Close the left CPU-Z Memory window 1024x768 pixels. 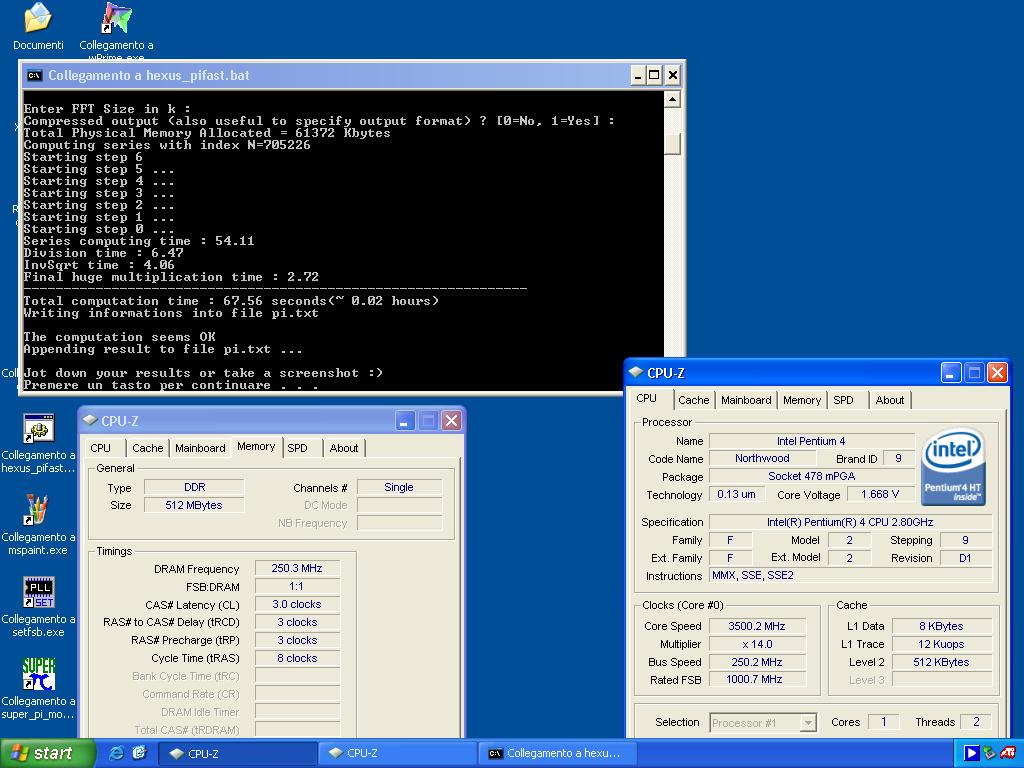[451, 421]
